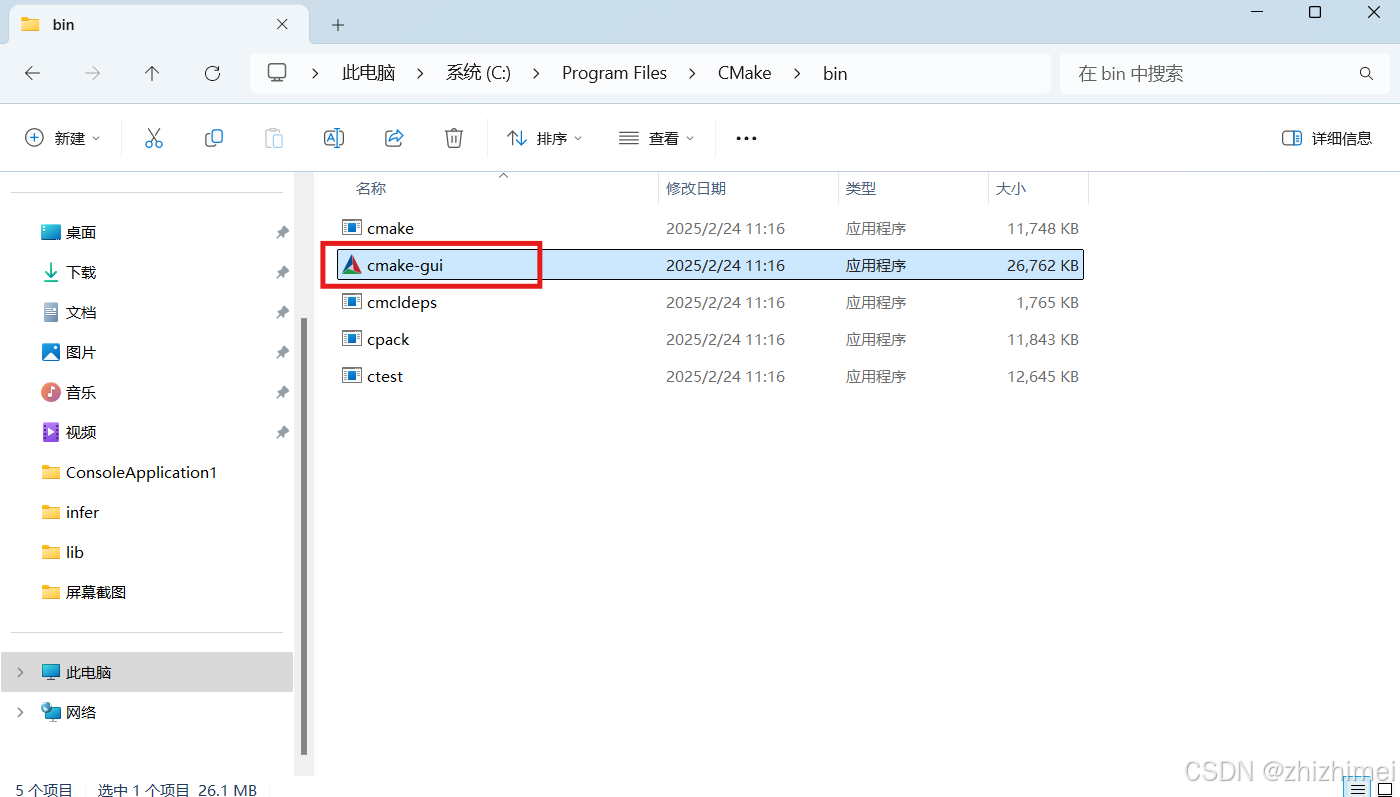Unpin 下载 using its pin icon

point(282,272)
